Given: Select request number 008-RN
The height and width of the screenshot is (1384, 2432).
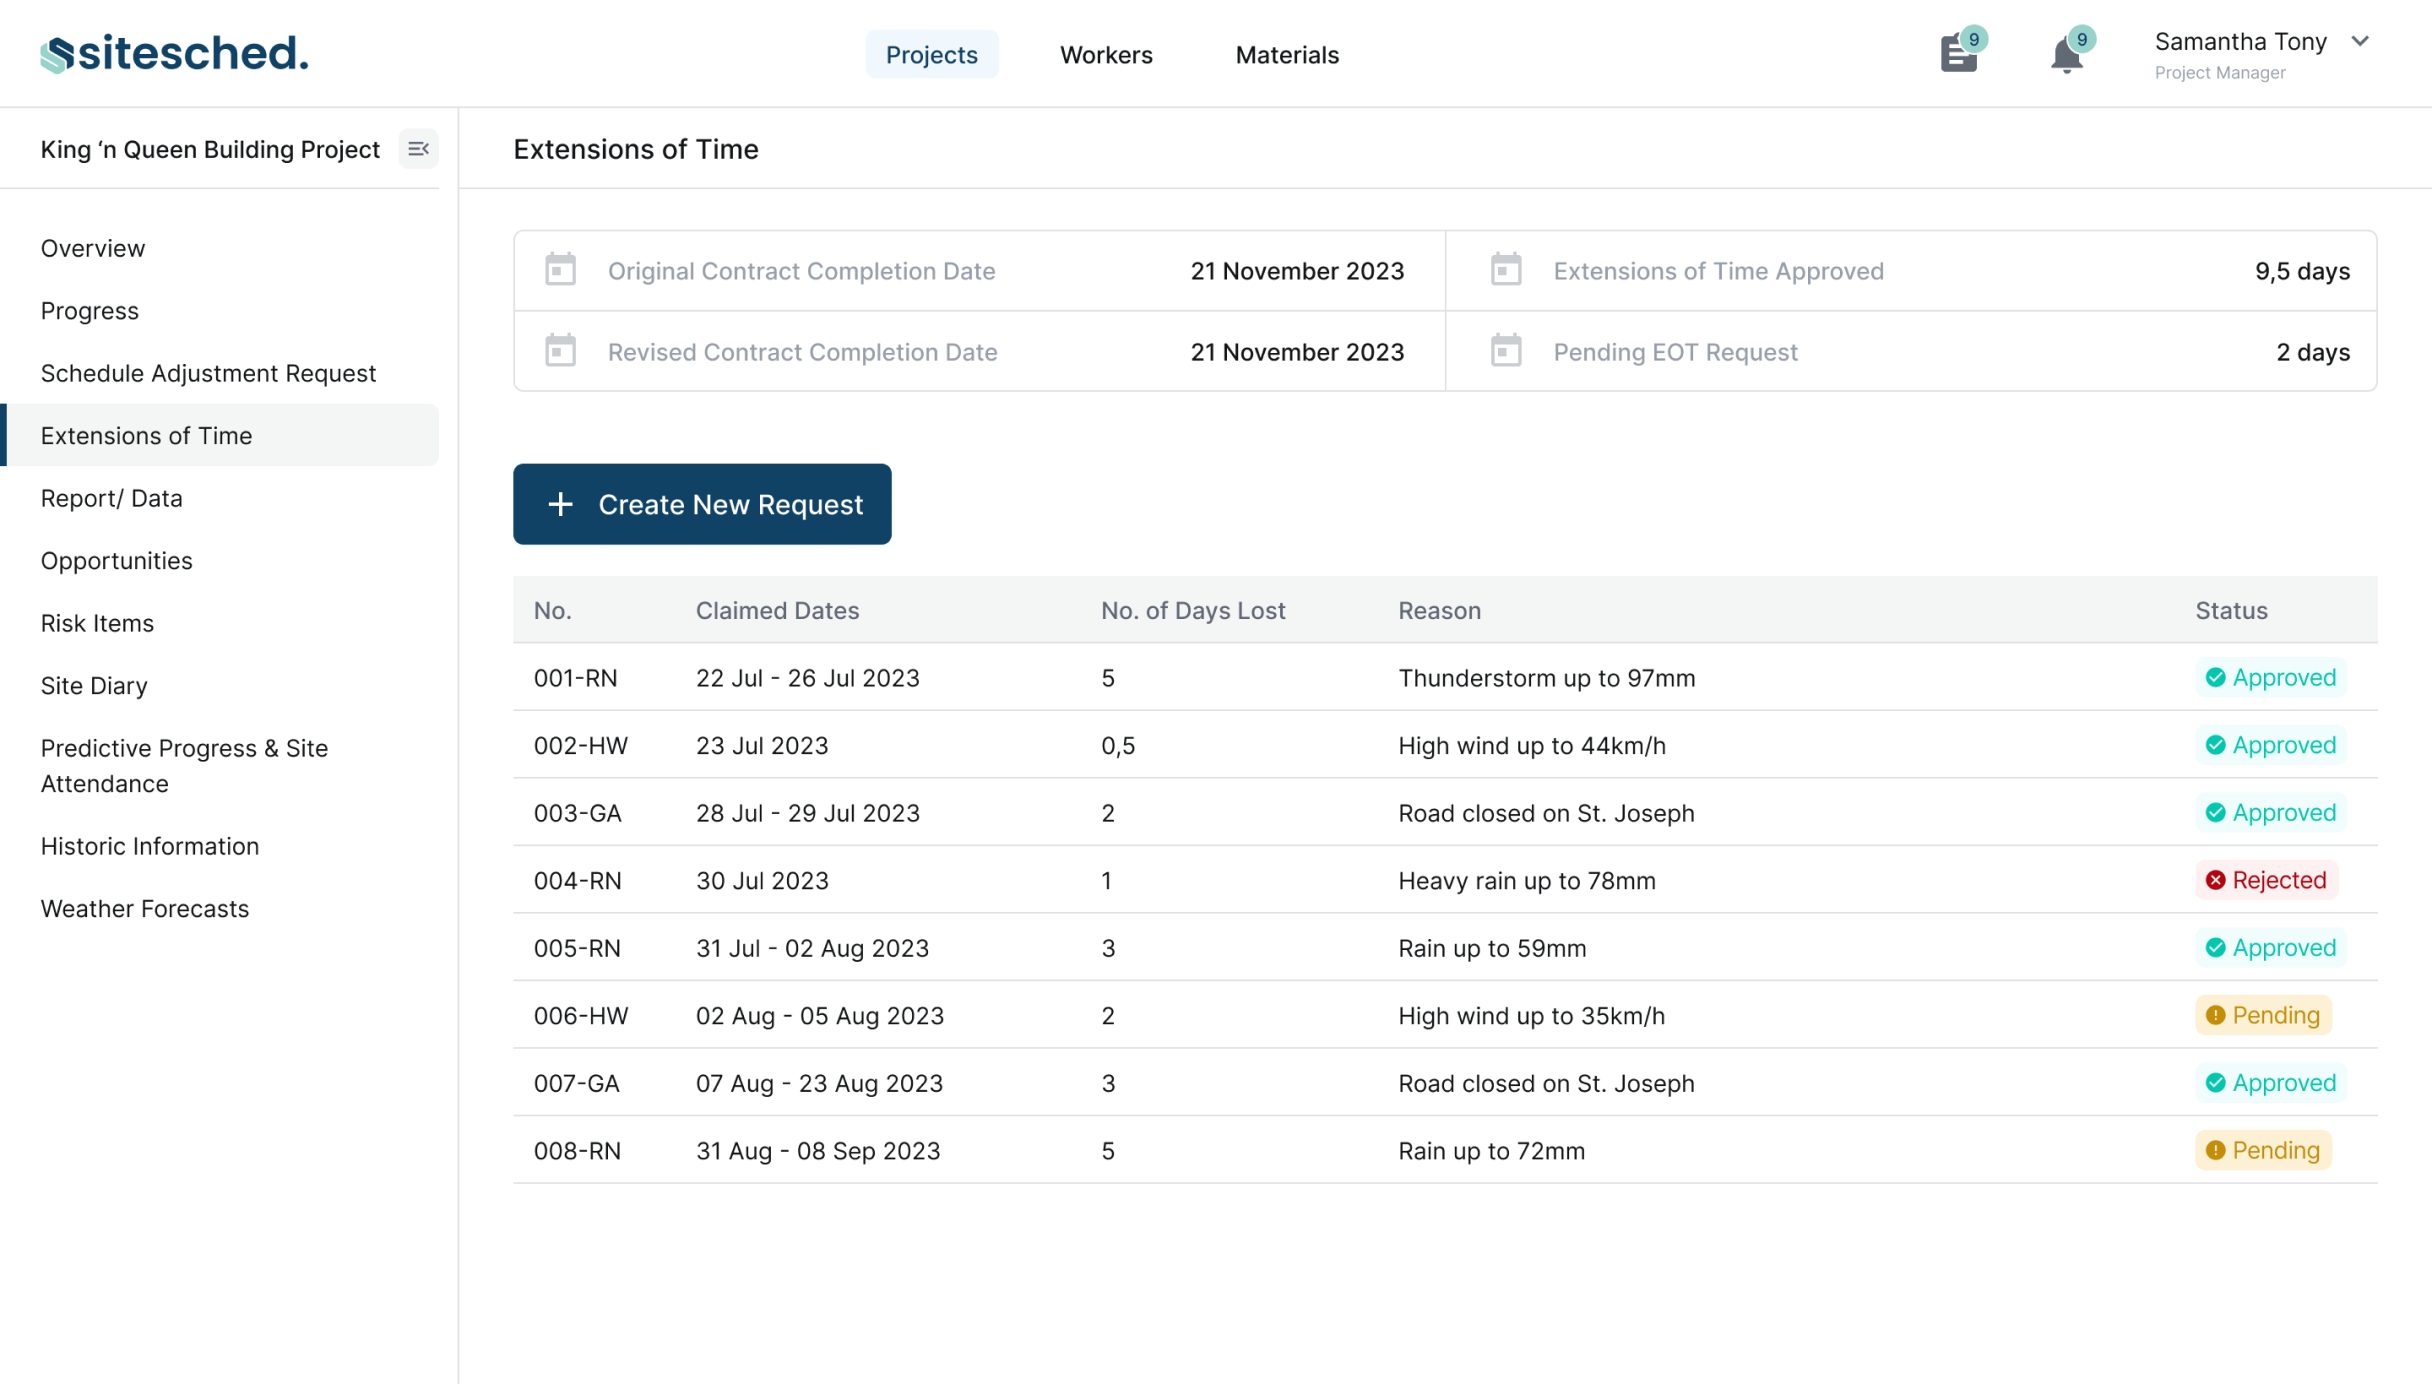Looking at the screenshot, I should coord(577,1151).
